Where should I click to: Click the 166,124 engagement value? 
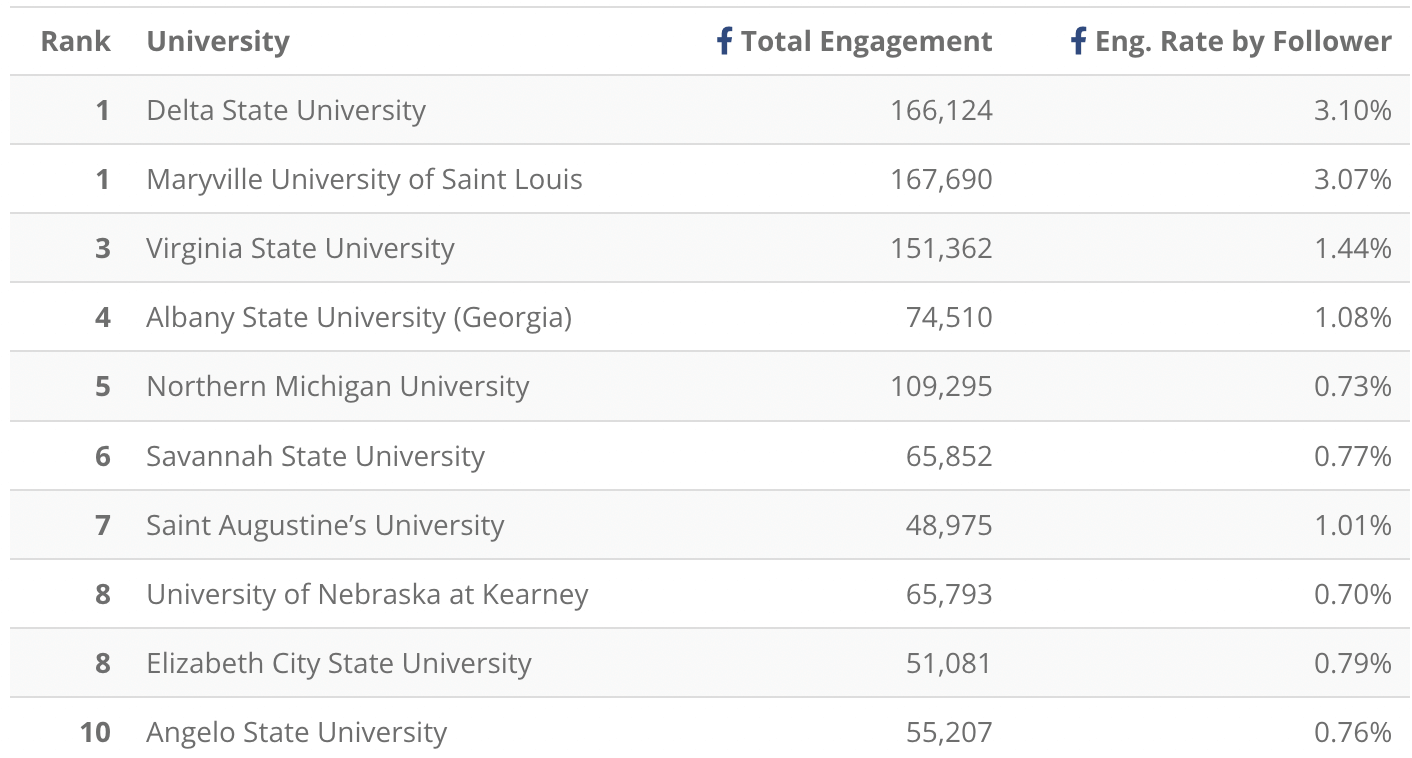941,110
